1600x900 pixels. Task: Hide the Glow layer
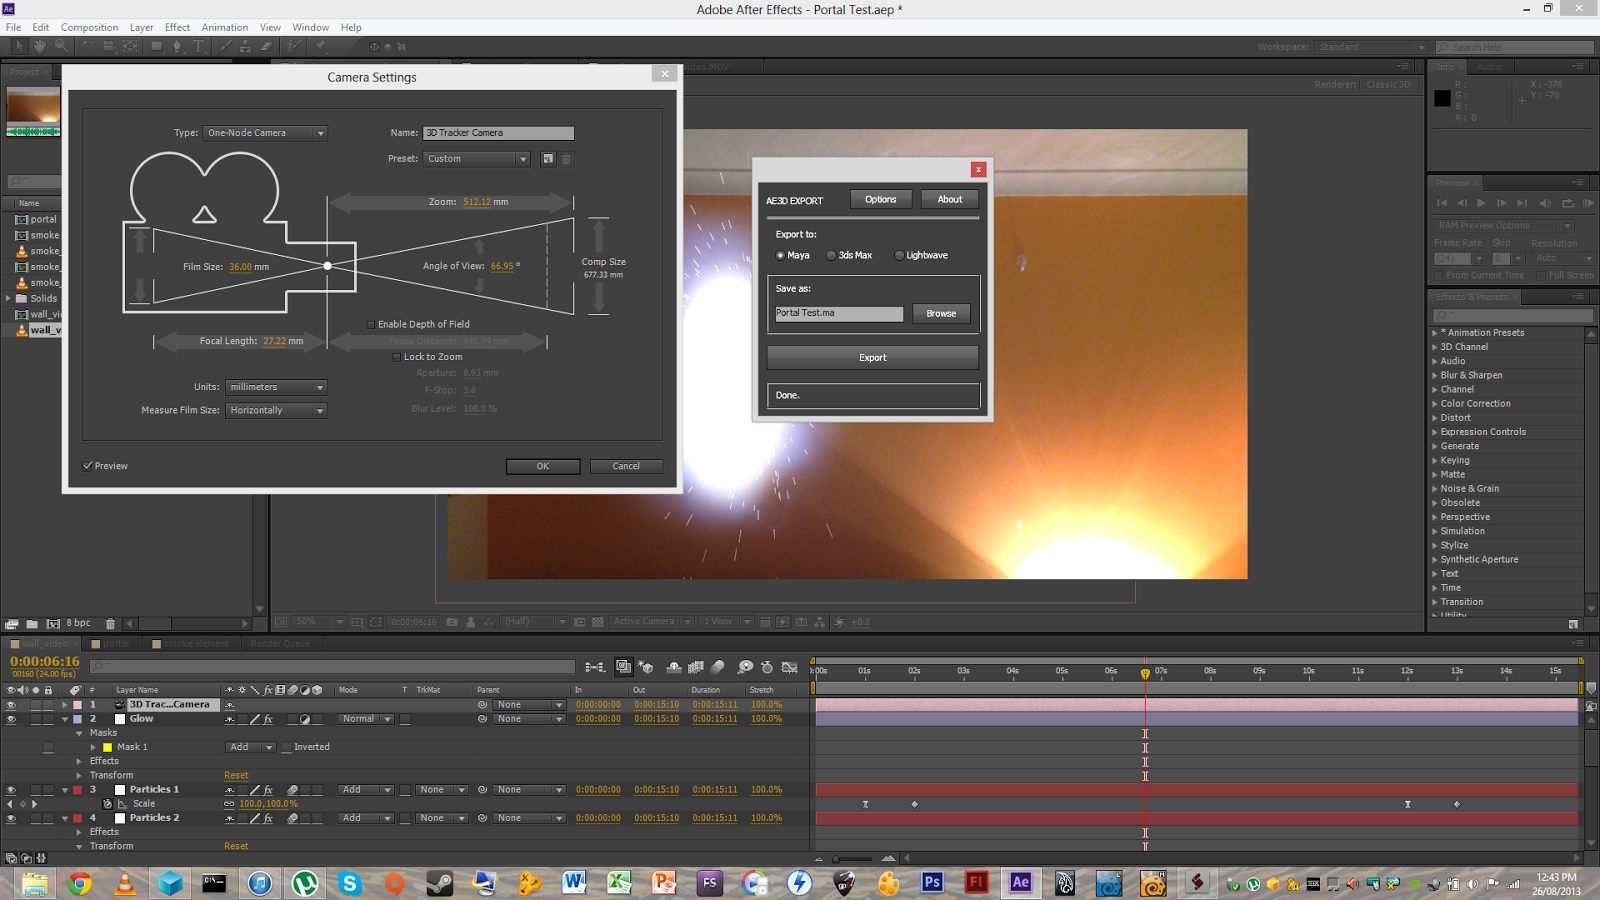(x=11, y=719)
